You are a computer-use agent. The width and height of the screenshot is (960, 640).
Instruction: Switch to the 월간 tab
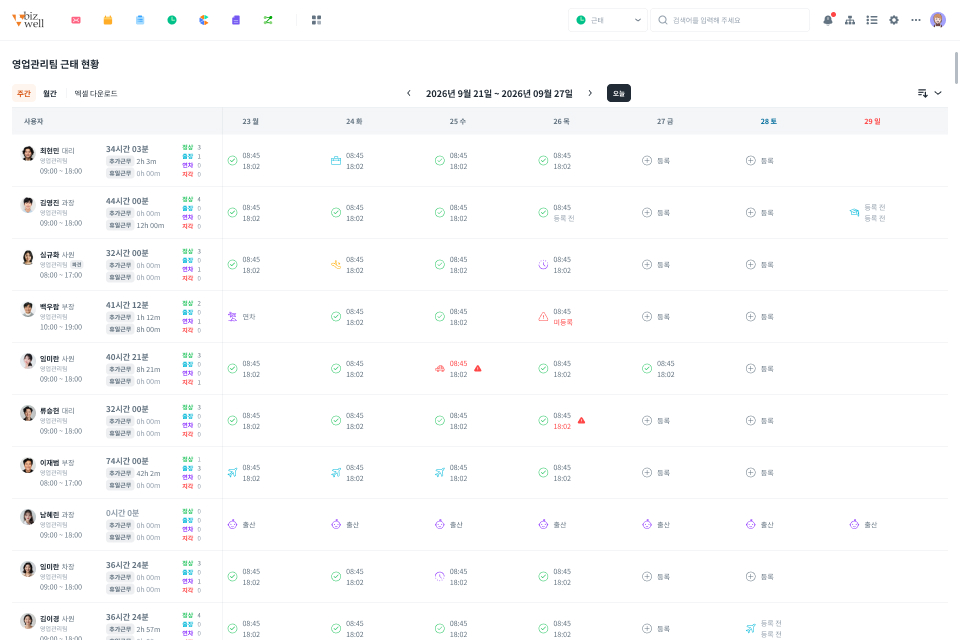point(50,93)
